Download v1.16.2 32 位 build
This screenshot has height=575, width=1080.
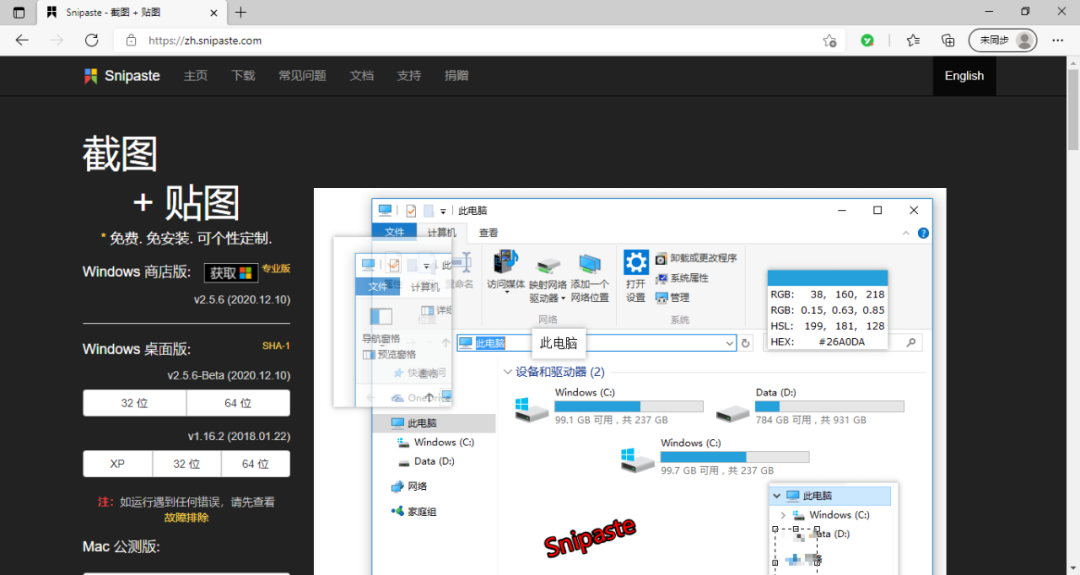pos(187,463)
